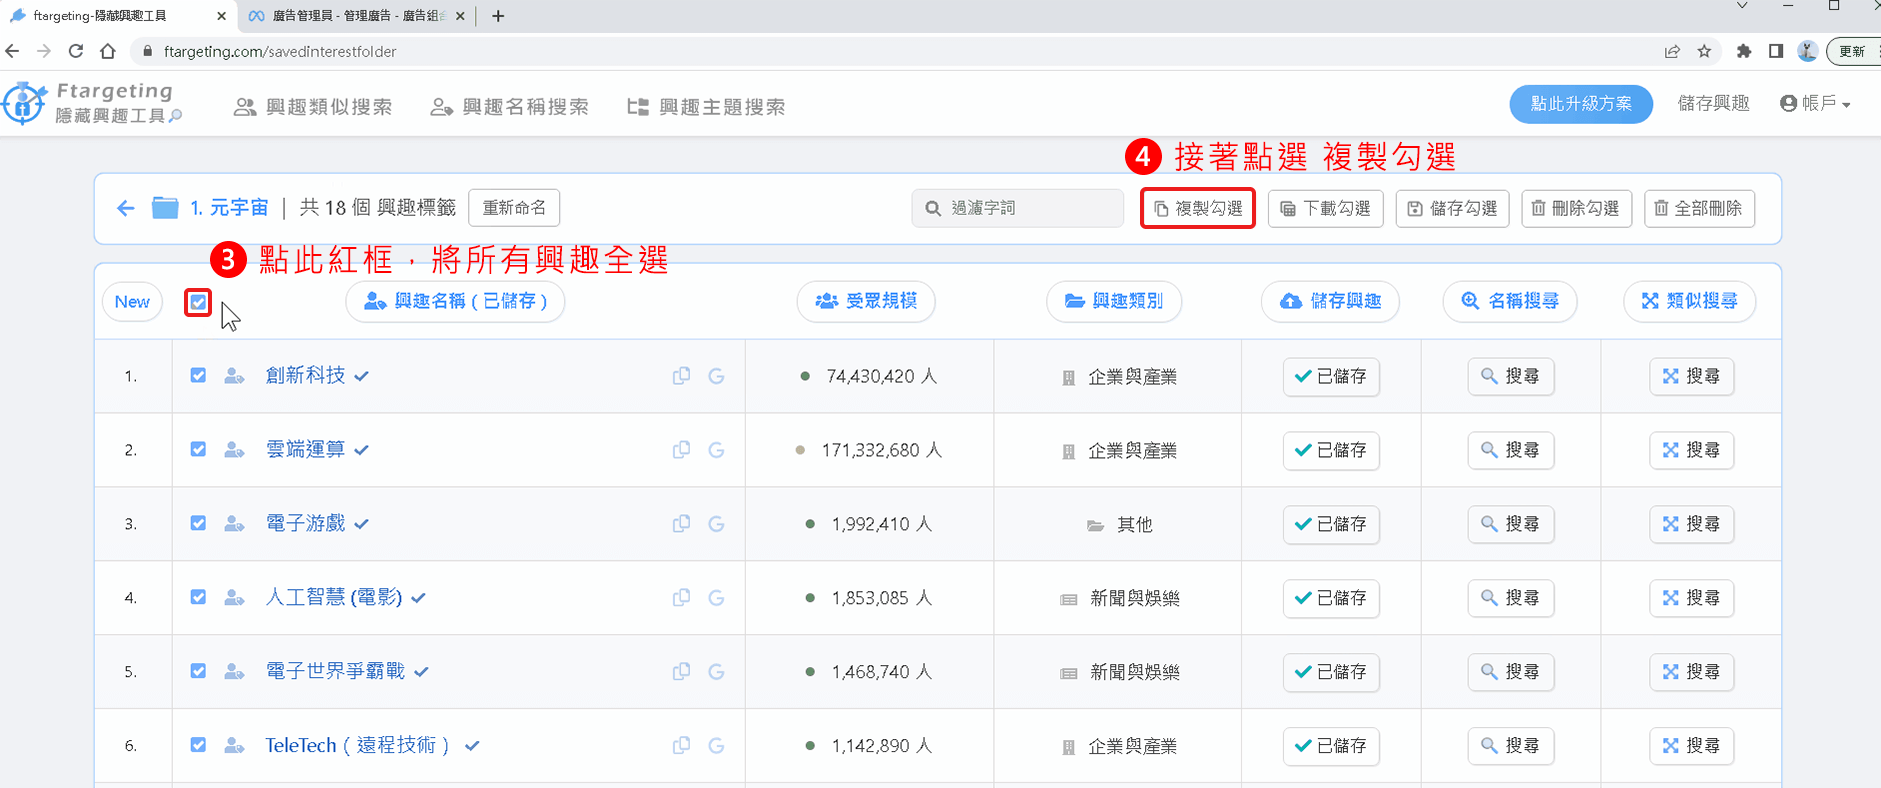Copy icon in 人工智慧 (電影) row

pos(681,598)
